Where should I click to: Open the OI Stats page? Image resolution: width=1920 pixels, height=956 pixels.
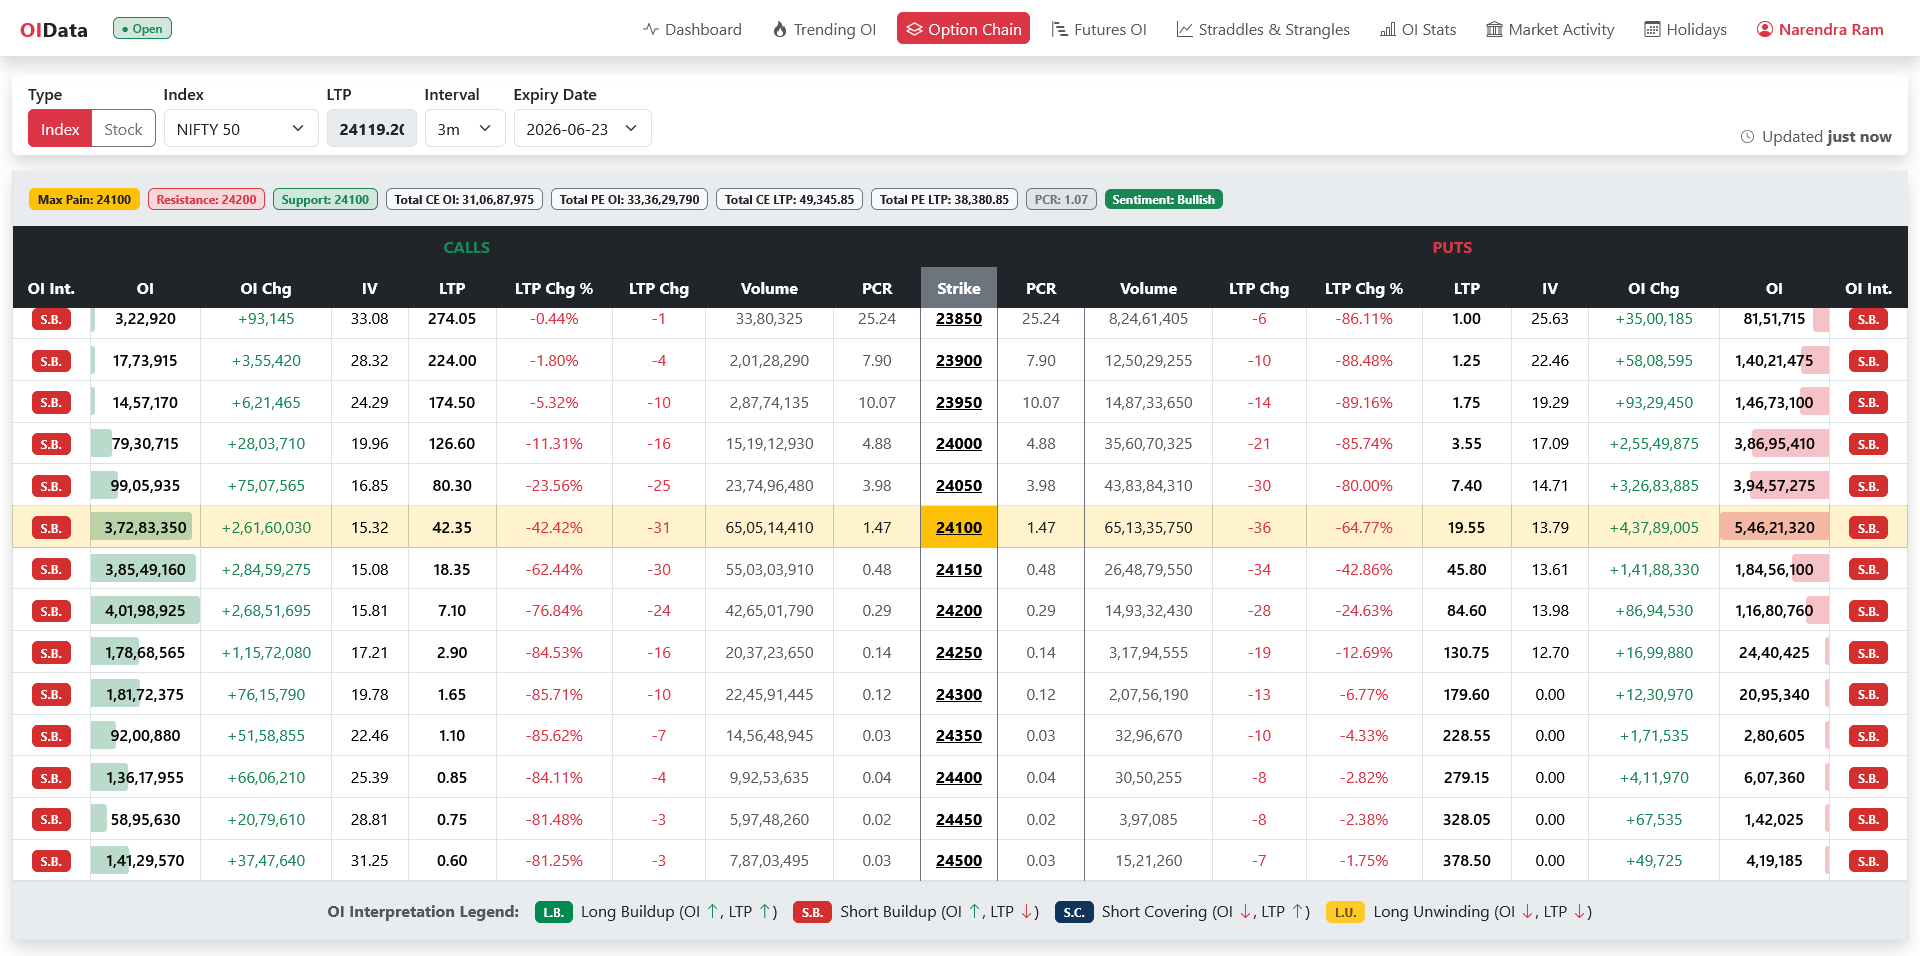pyautogui.click(x=1418, y=29)
